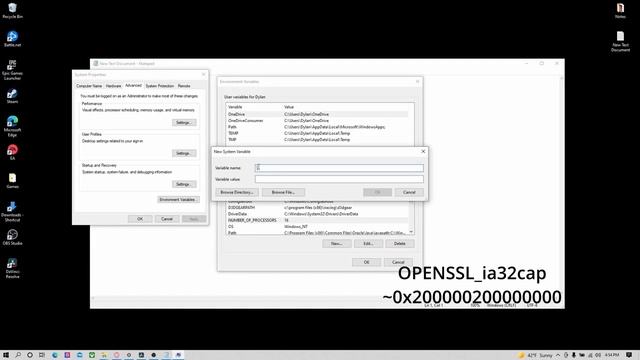The image size is (640, 360).
Task: Select the Advanced tab
Action: 133,85
